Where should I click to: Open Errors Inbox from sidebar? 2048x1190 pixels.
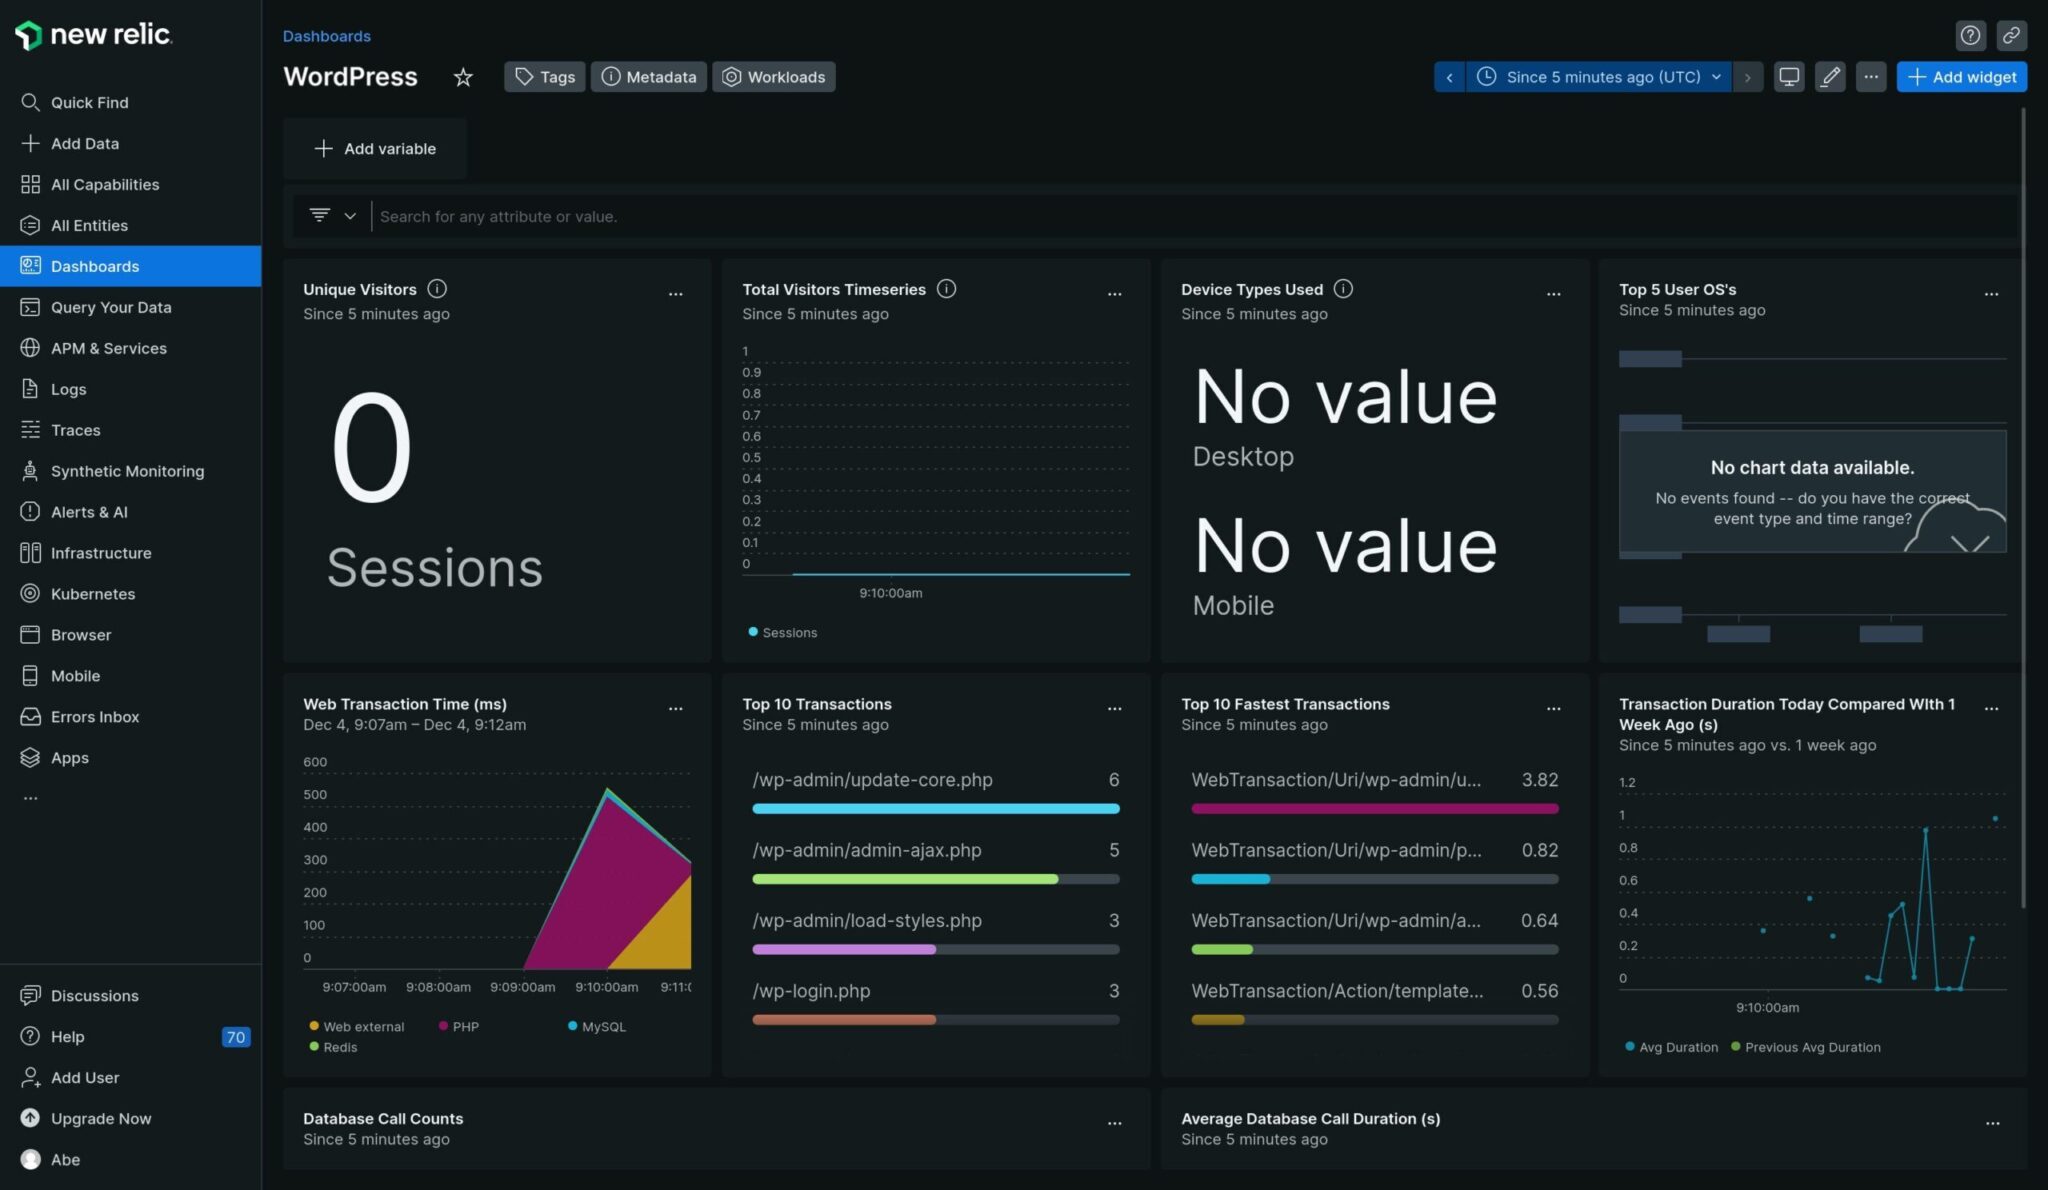tap(95, 717)
